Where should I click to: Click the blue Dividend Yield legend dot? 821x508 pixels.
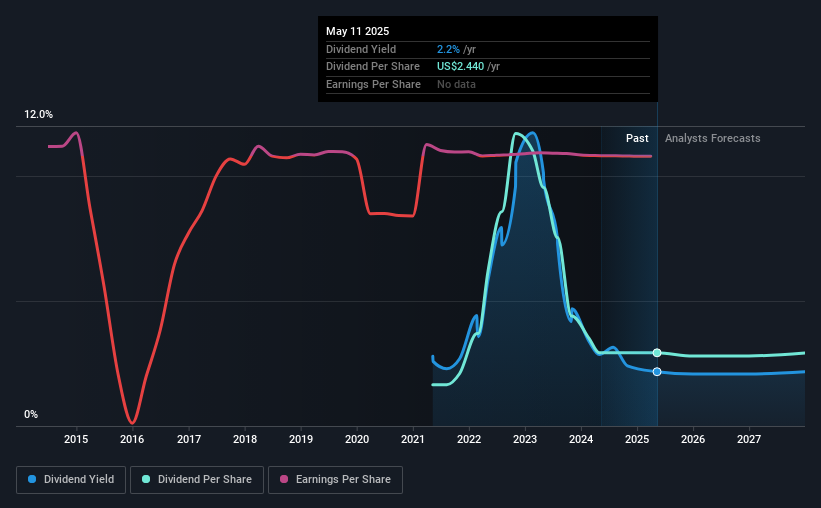tap(32, 479)
